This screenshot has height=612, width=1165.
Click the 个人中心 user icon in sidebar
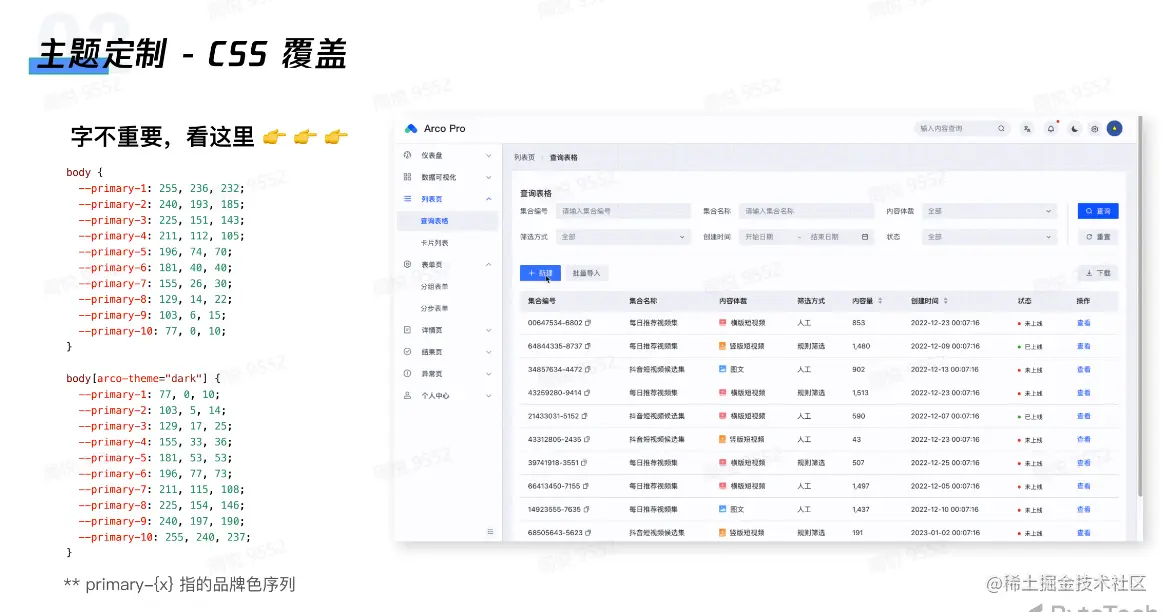pyautogui.click(x=407, y=395)
